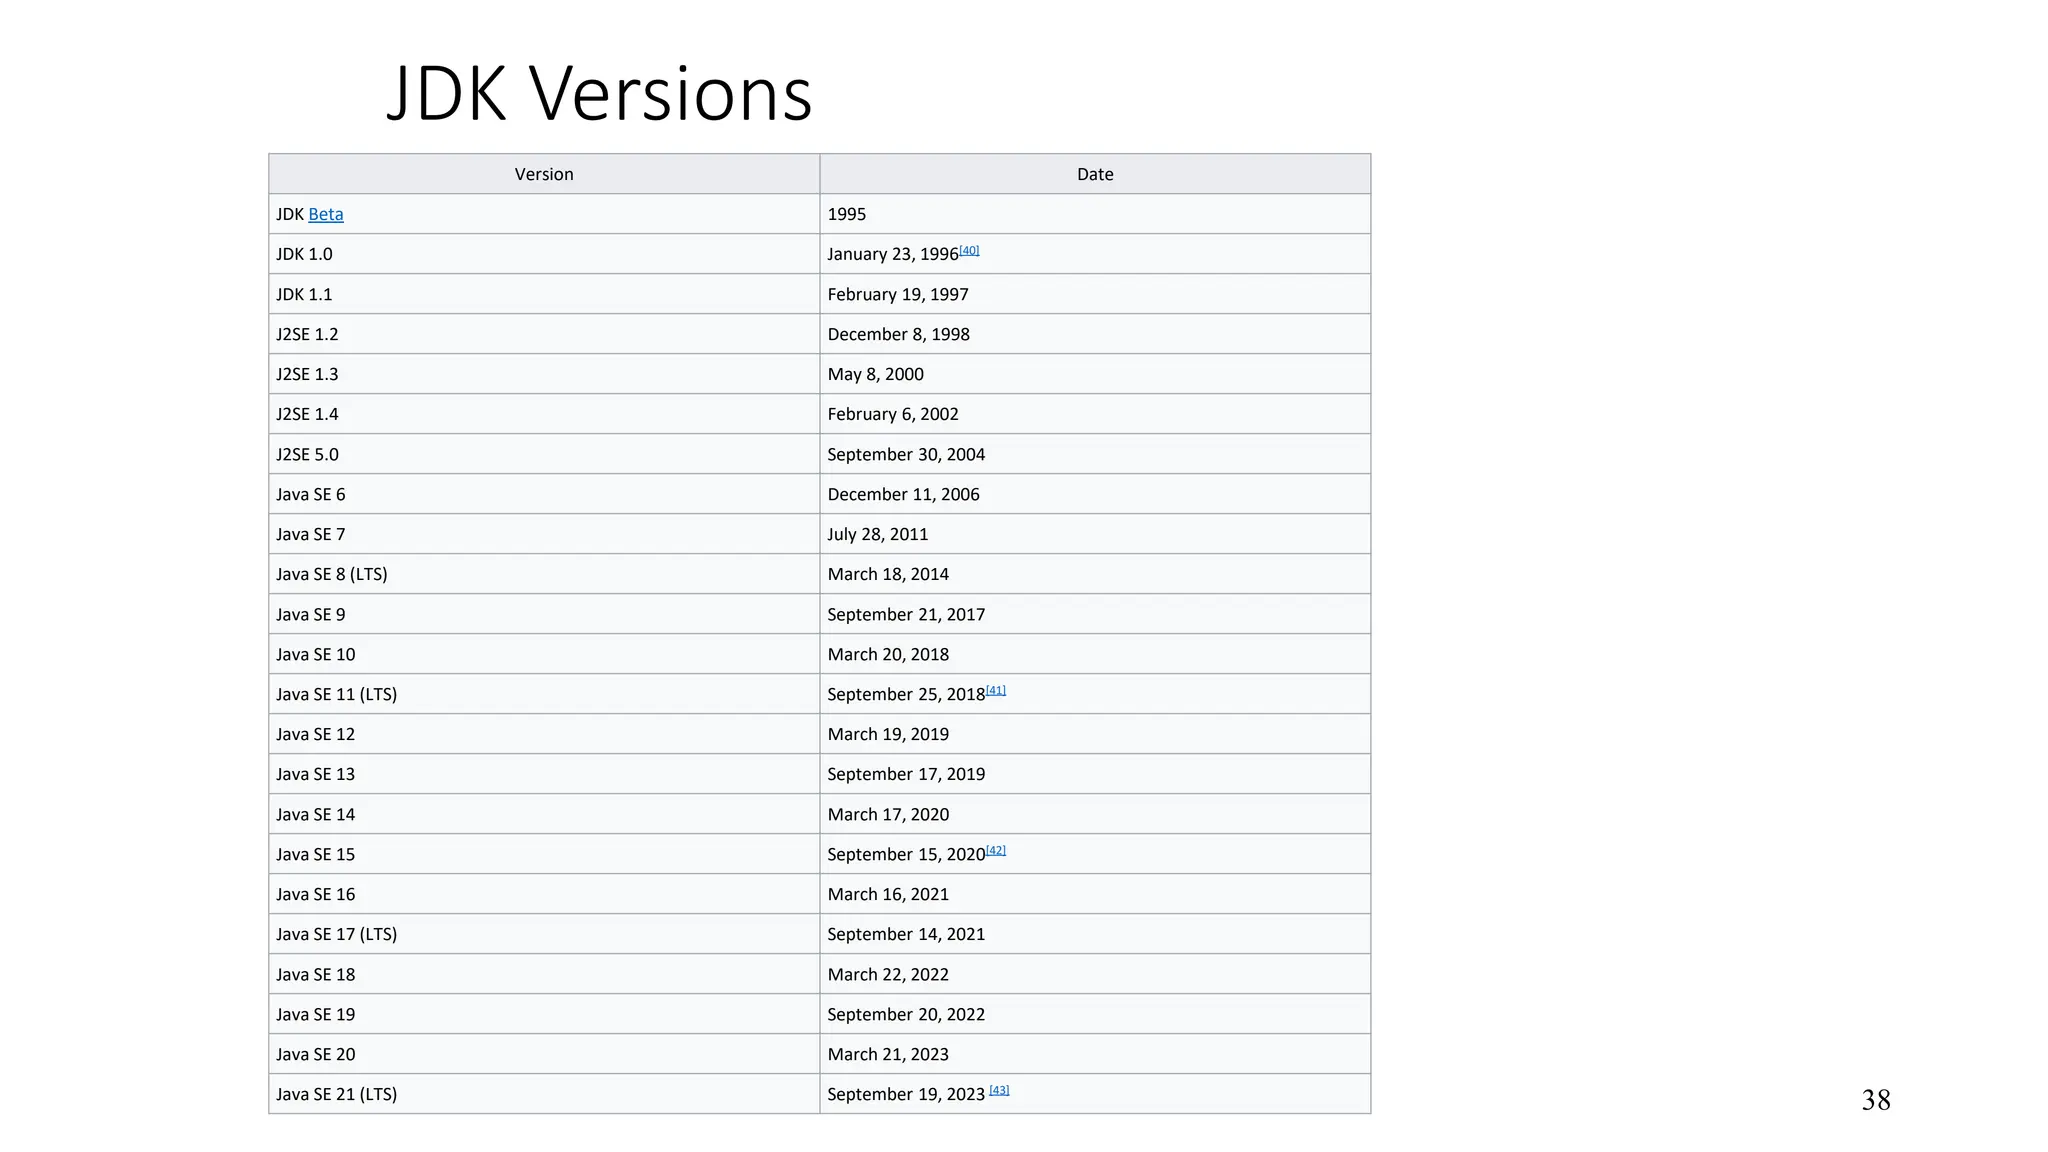Click the Java SE 19 cell
2048x1152 pixels.
[x=544, y=1014]
